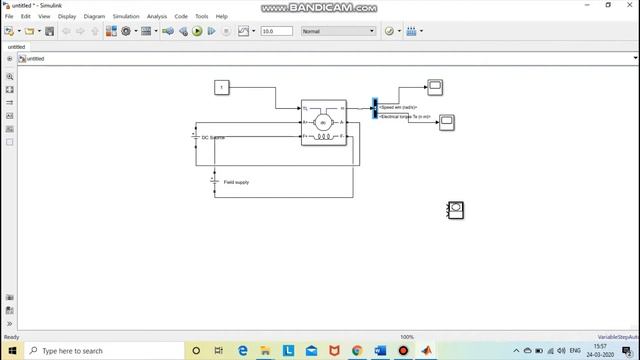Open the Model Explorer icon
Viewport: 640px width, 360px height.
point(146,31)
